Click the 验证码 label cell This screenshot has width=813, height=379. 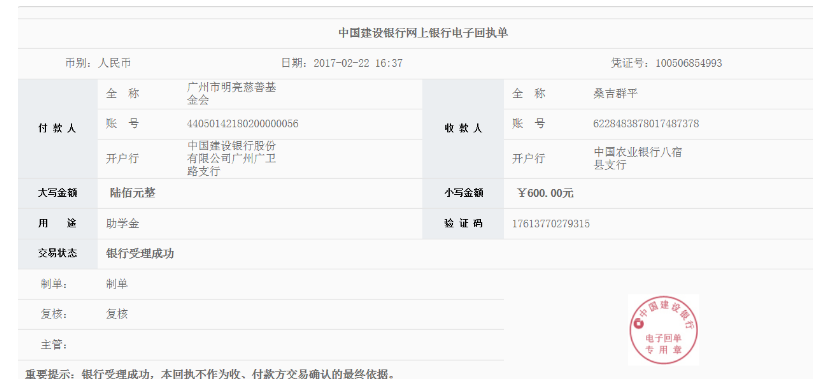pyautogui.click(x=463, y=224)
